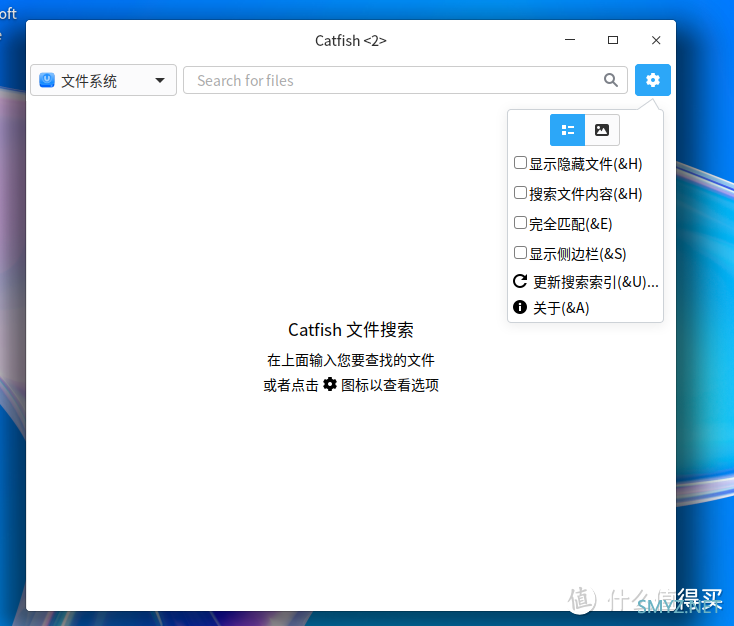Open the 文件系统 location dropdown
Screen dimensions: 734x626
(x=103, y=81)
